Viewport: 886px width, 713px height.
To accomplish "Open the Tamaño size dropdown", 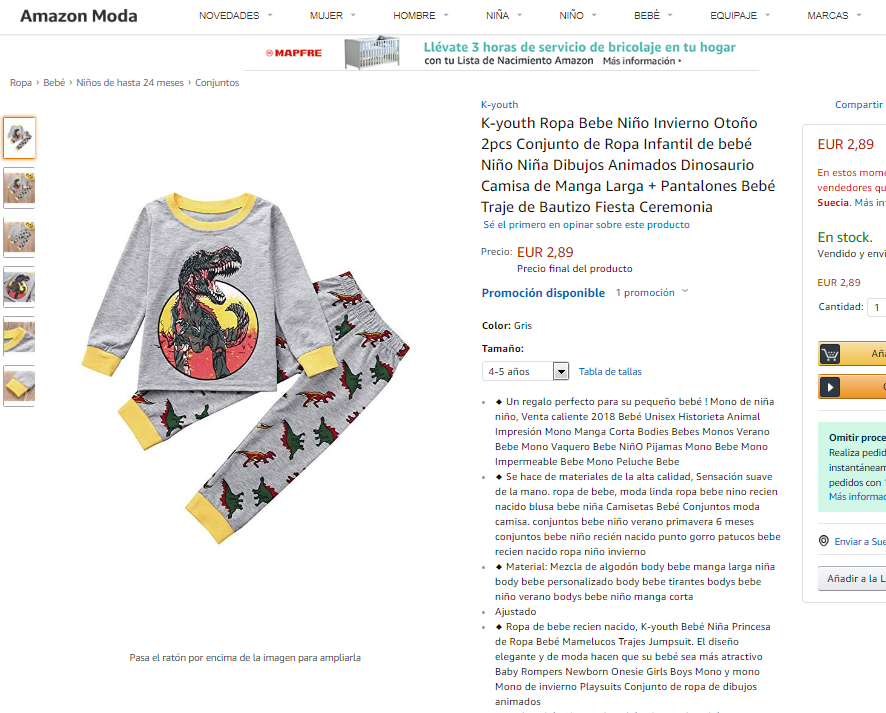I will coord(525,371).
